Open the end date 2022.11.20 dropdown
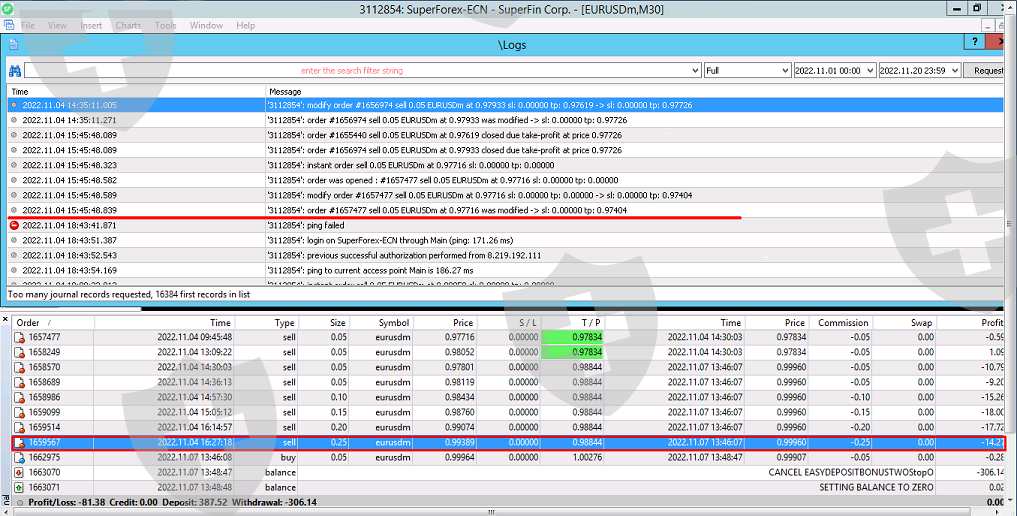Image resolution: width=1017 pixels, height=516 pixels. pyautogui.click(x=954, y=71)
